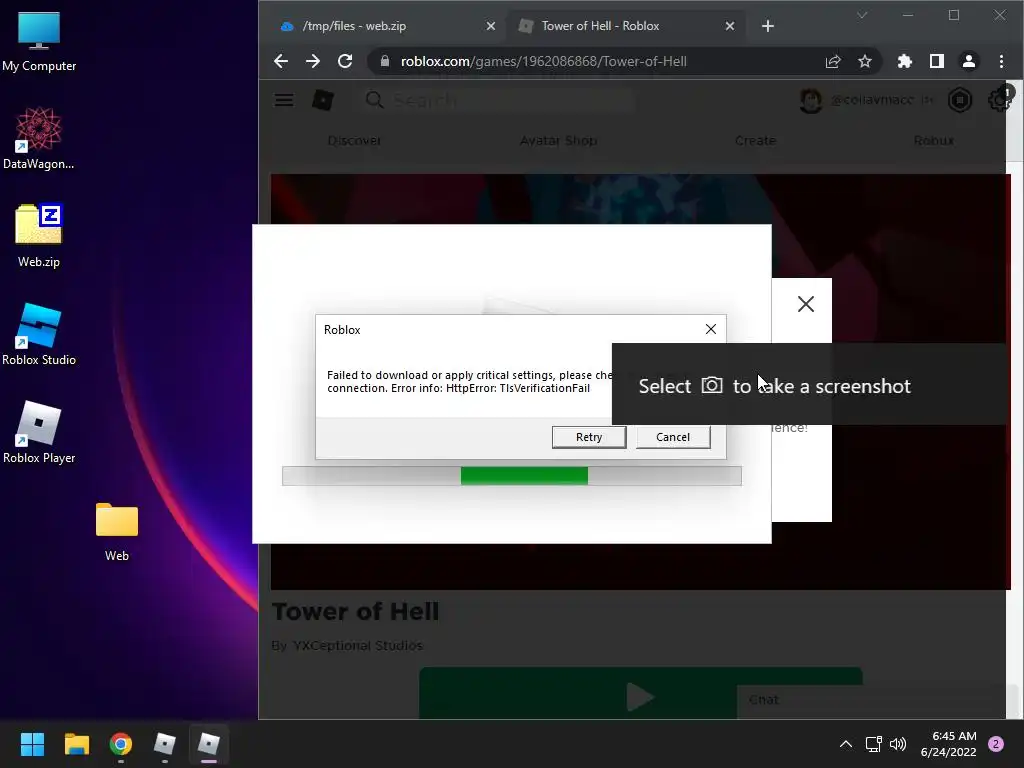Open Robux balance icon in header
The width and height of the screenshot is (1024, 768).
(x=960, y=100)
